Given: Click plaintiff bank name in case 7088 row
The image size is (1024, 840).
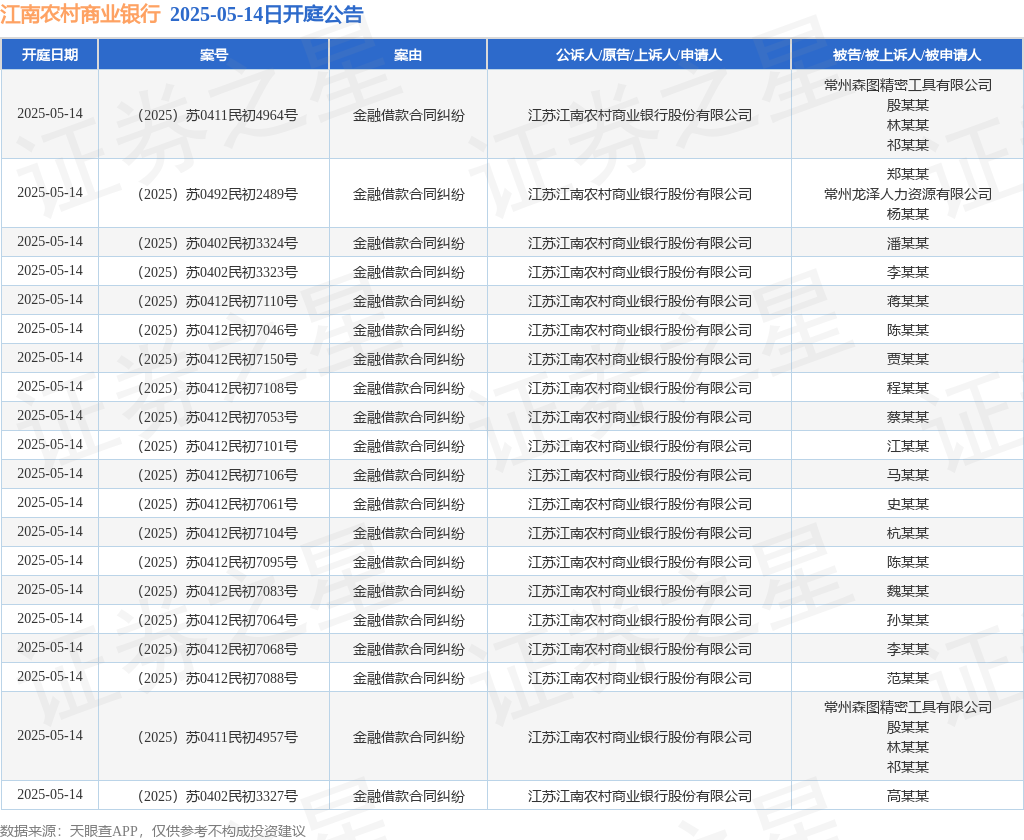Looking at the screenshot, I should 639,678.
